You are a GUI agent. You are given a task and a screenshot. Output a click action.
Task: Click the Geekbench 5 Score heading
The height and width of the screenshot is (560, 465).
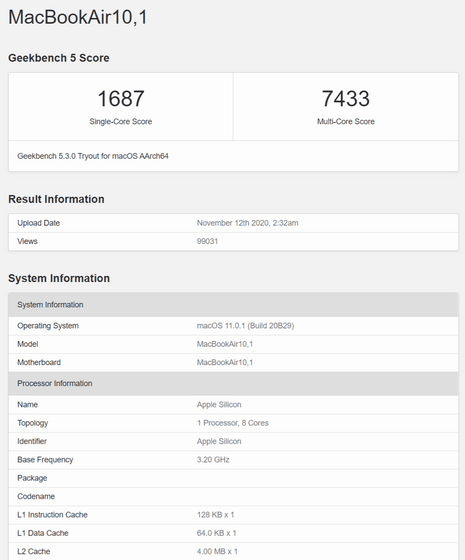tap(59, 58)
